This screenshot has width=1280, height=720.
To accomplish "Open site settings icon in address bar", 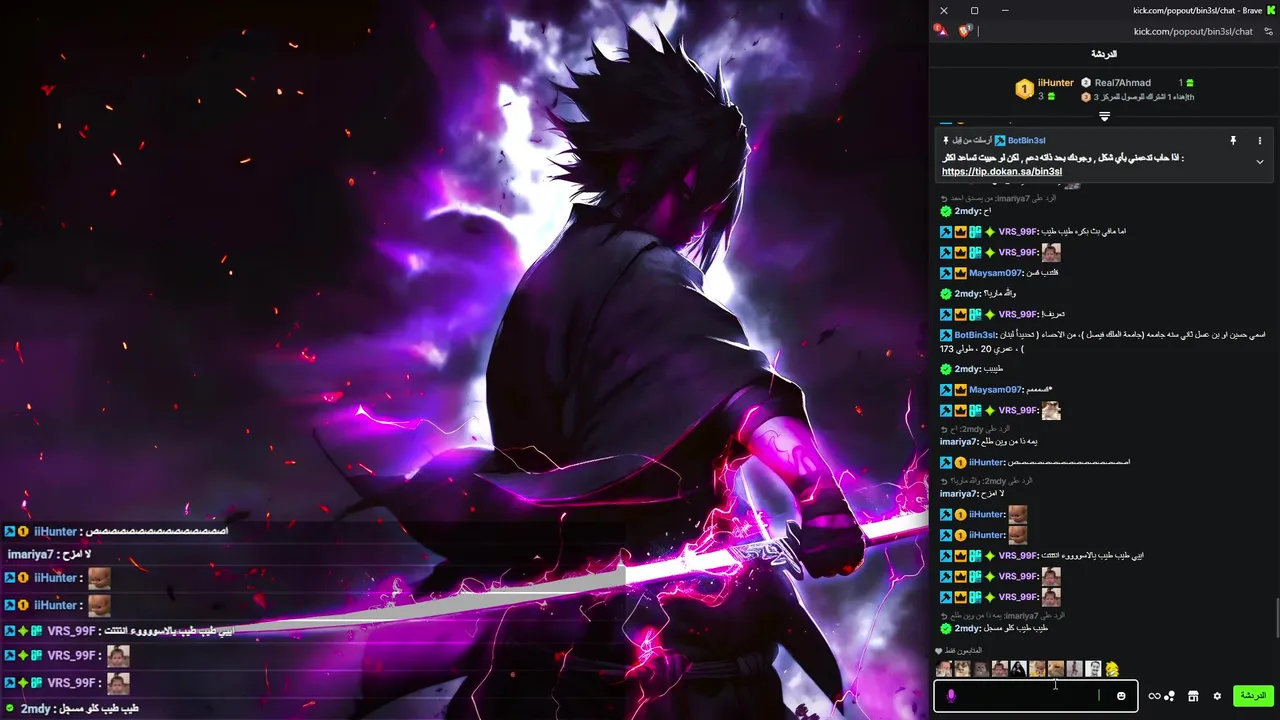I will (x=1269, y=32).
